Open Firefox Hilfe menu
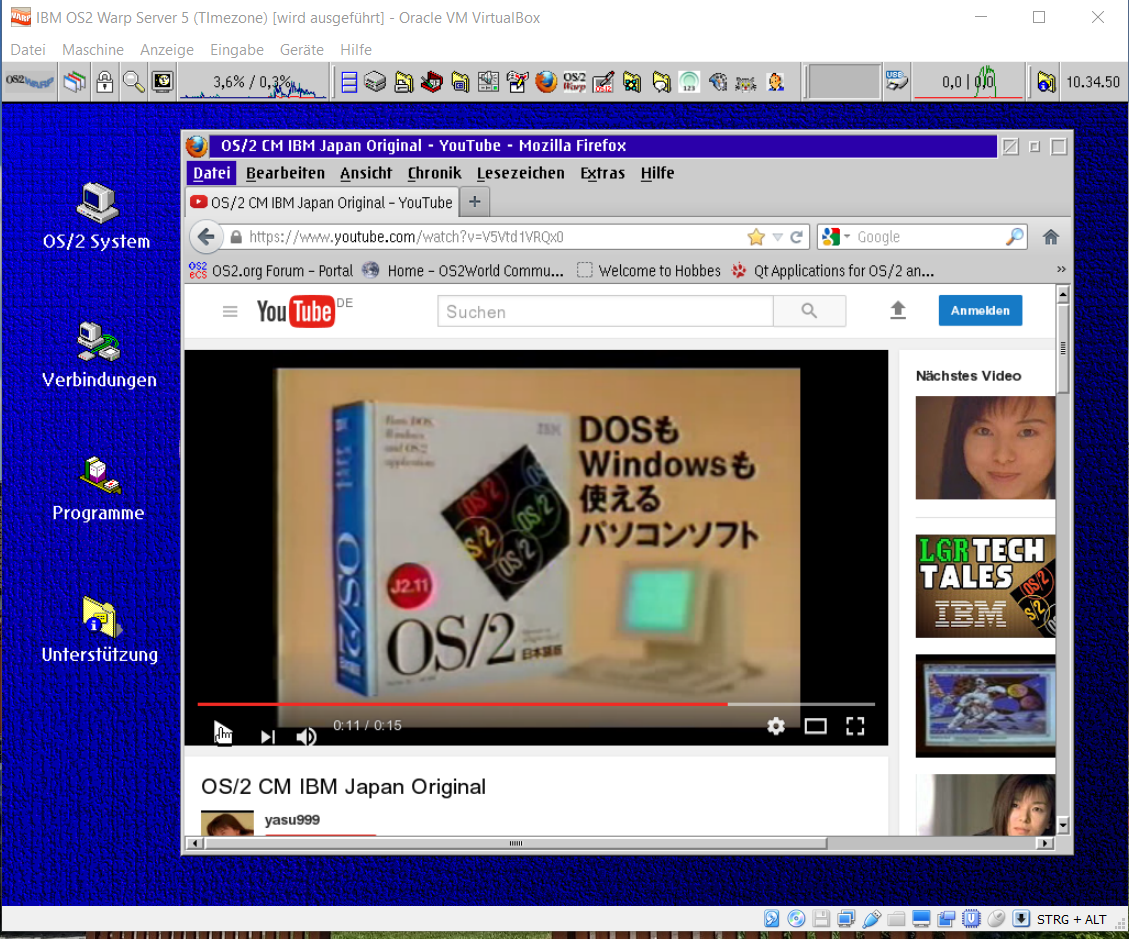 657,173
